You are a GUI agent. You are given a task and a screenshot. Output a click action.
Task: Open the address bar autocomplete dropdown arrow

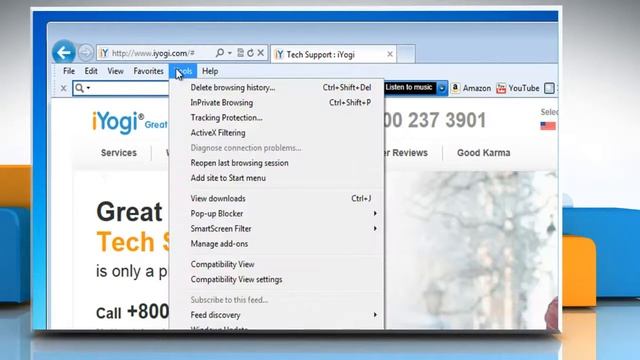(x=230, y=53)
